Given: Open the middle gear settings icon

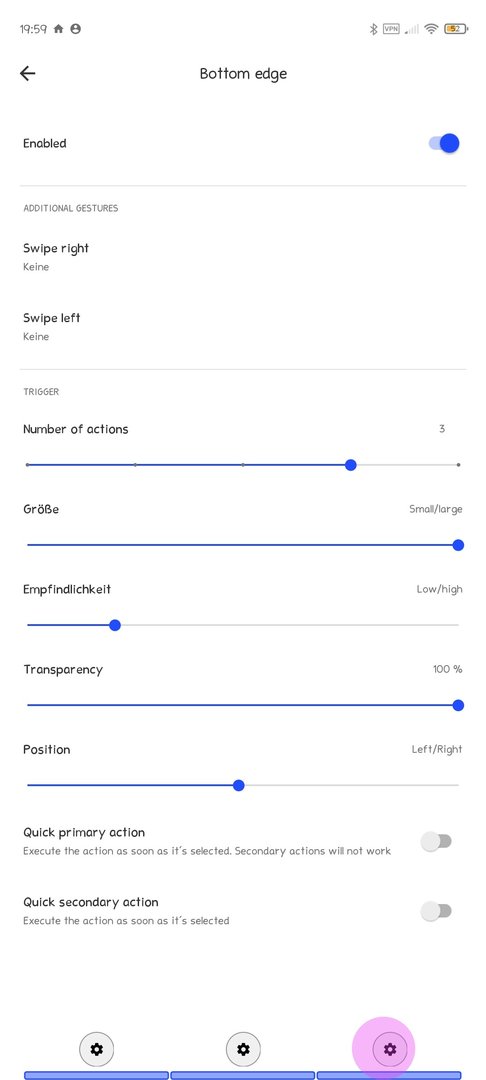Looking at the screenshot, I should click(243, 1050).
